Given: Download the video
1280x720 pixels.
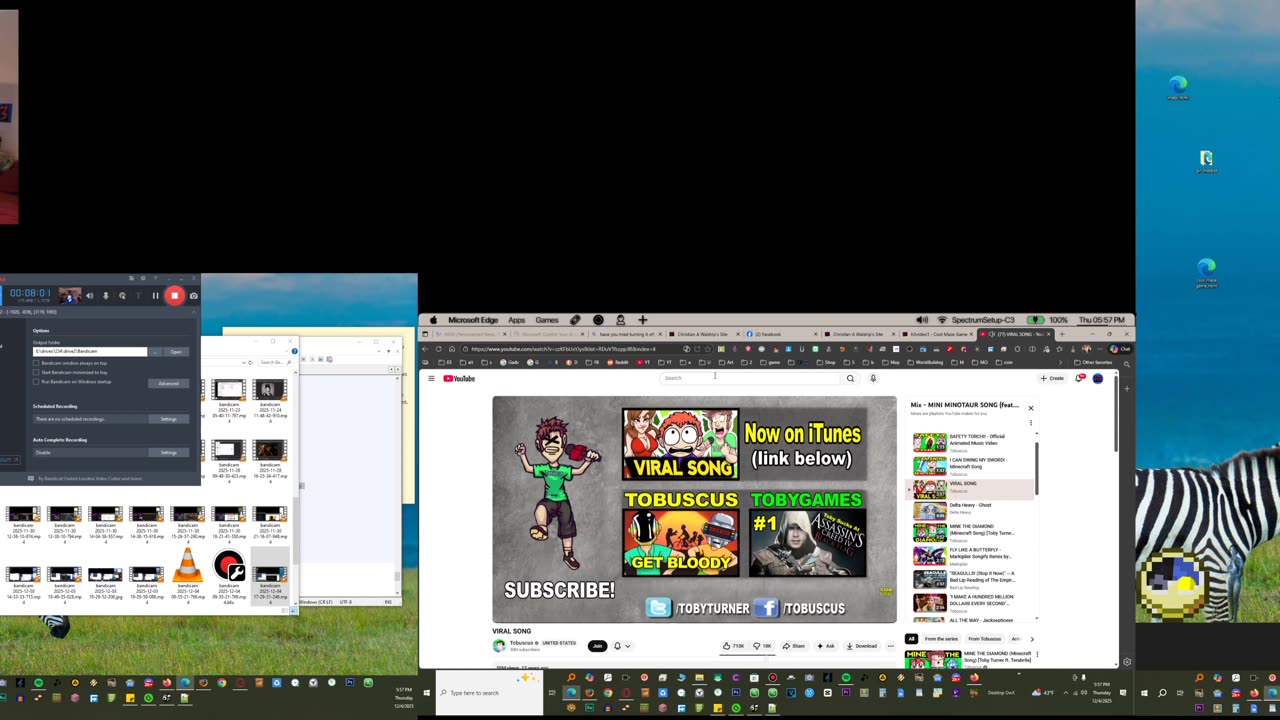Looking at the screenshot, I should click(x=862, y=646).
